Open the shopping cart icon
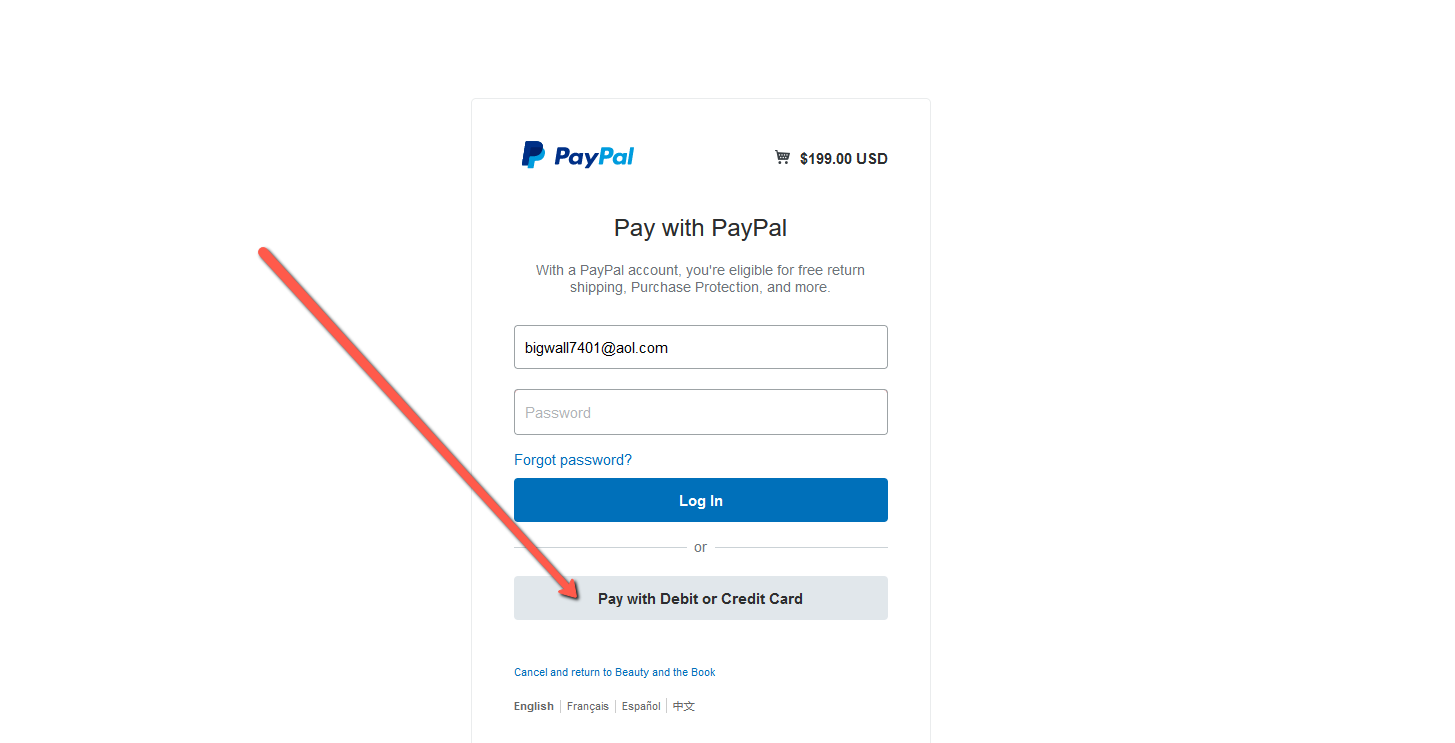This screenshot has height=743, width=1455. click(783, 157)
